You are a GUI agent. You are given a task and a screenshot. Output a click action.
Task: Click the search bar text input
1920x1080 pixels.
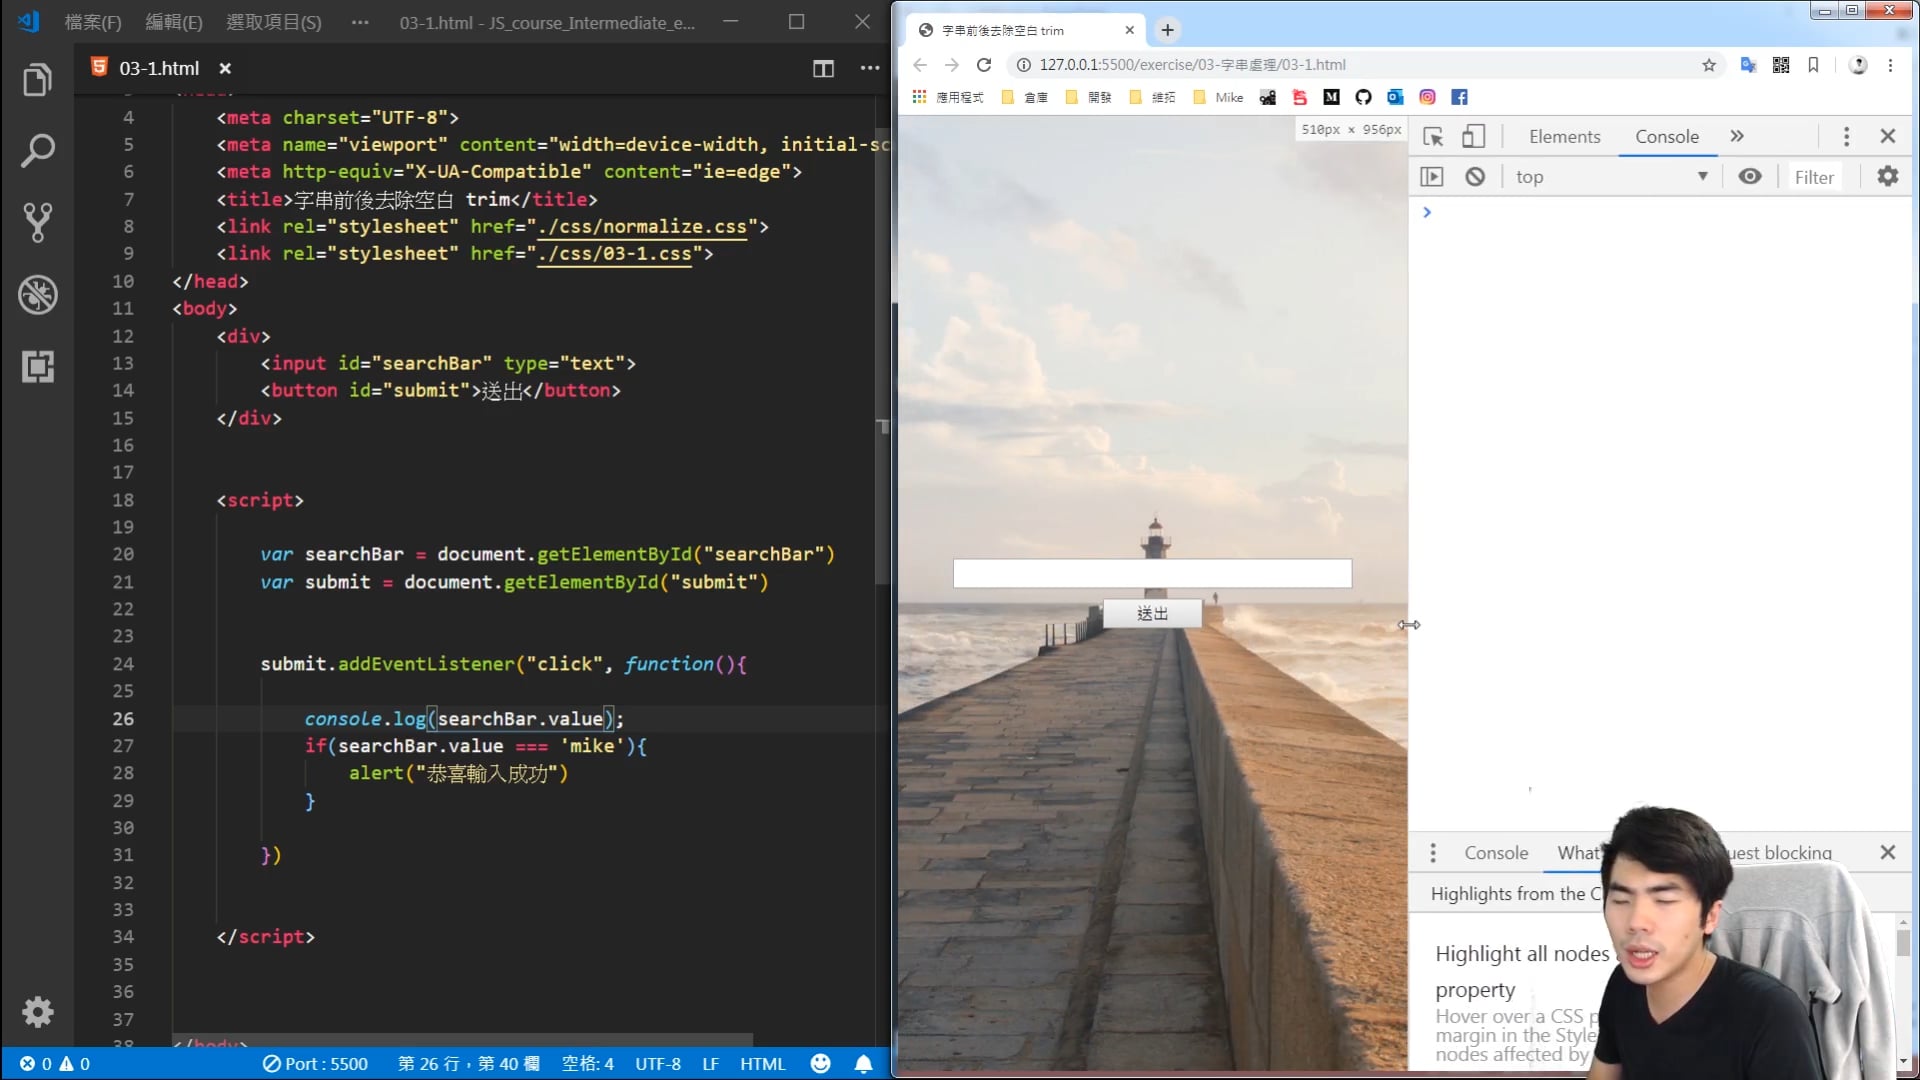(x=1152, y=573)
